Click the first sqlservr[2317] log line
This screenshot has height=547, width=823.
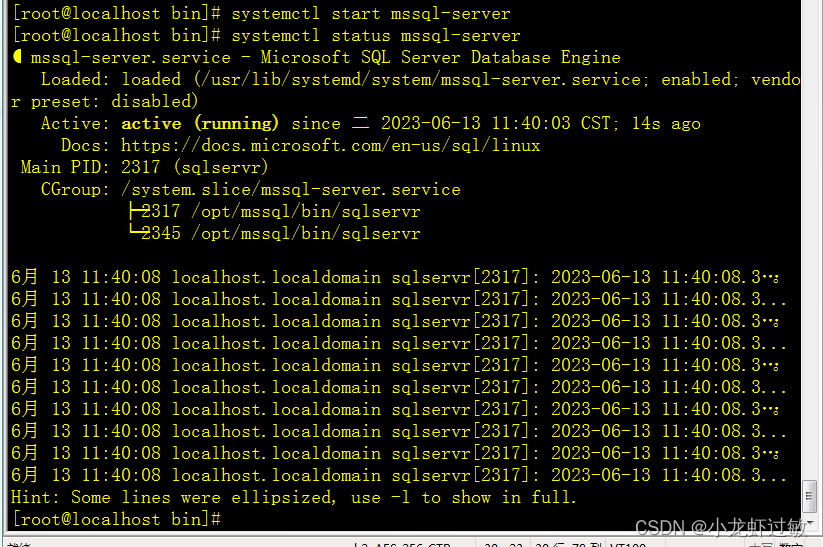click(396, 277)
